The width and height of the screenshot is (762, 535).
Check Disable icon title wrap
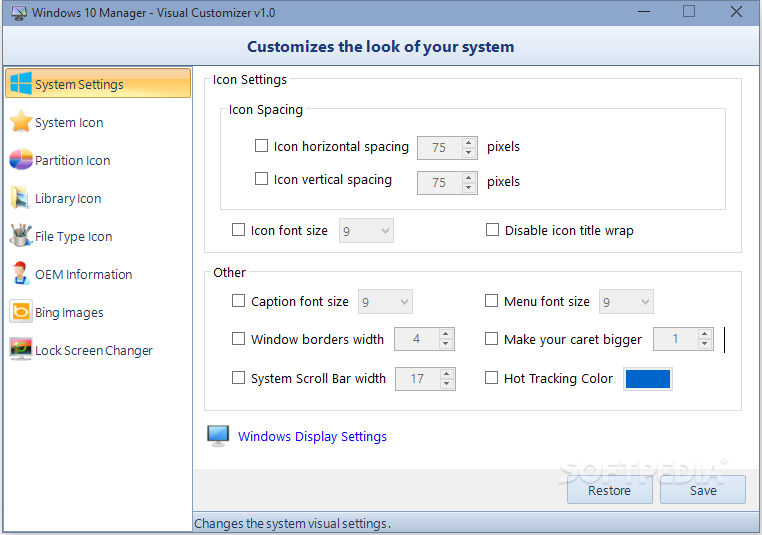(492, 229)
